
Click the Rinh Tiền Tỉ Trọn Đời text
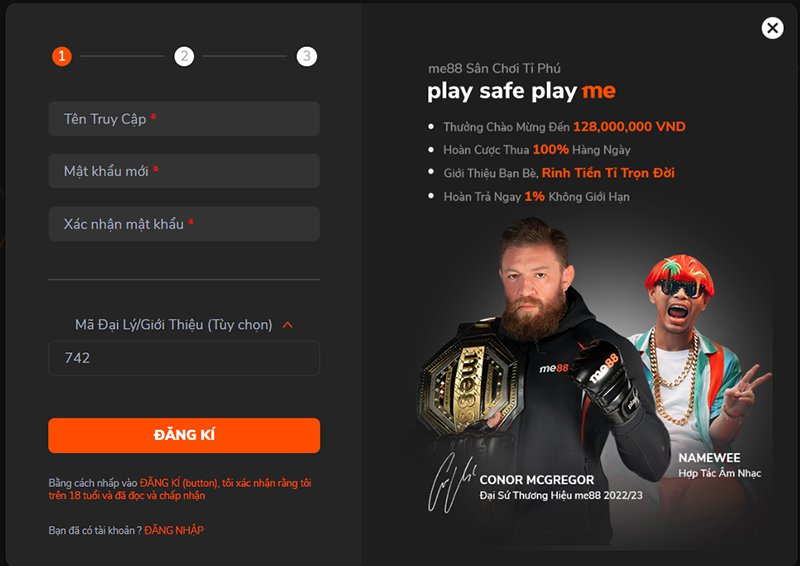608,173
